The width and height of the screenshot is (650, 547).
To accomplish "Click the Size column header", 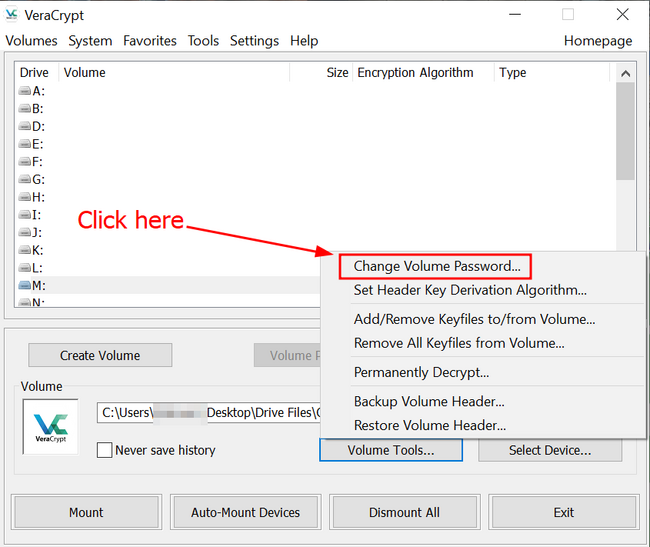I will [321, 73].
